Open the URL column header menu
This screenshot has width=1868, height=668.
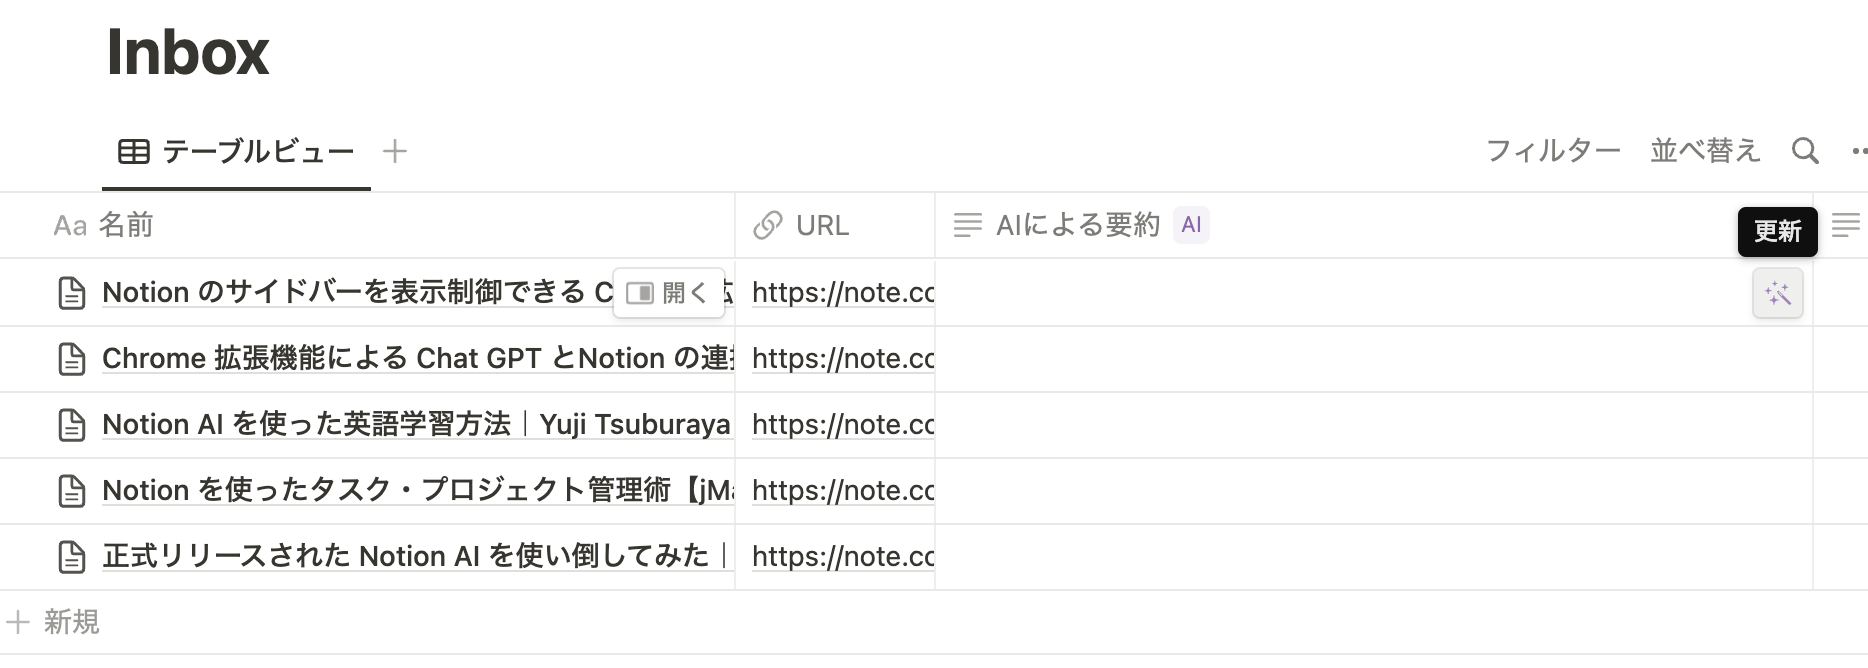pos(835,225)
